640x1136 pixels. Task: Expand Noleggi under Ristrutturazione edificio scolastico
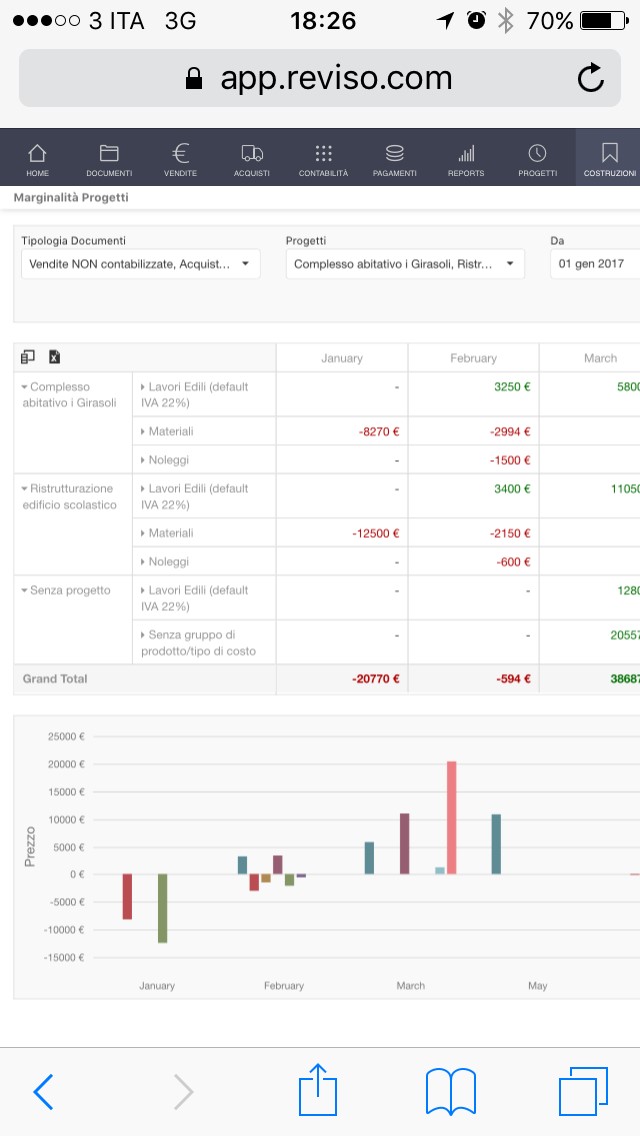coord(144,561)
